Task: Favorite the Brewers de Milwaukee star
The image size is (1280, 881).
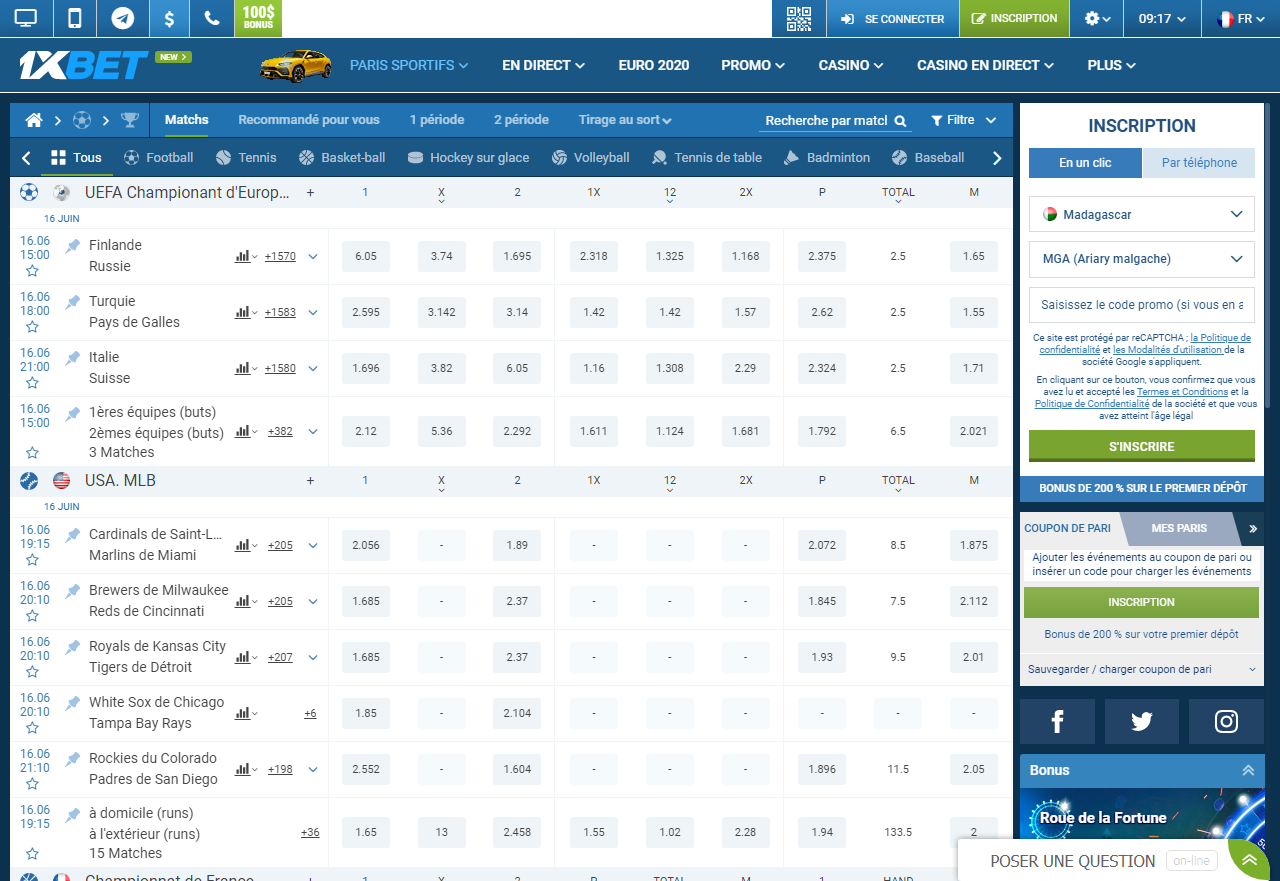Action: pos(32,616)
